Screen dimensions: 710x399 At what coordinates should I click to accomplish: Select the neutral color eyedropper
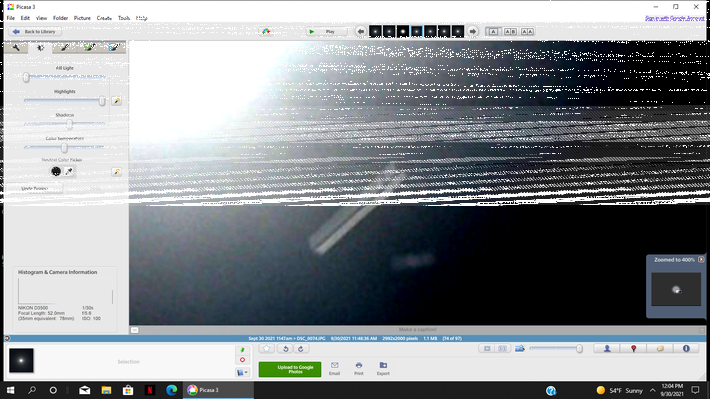[69, 171]
